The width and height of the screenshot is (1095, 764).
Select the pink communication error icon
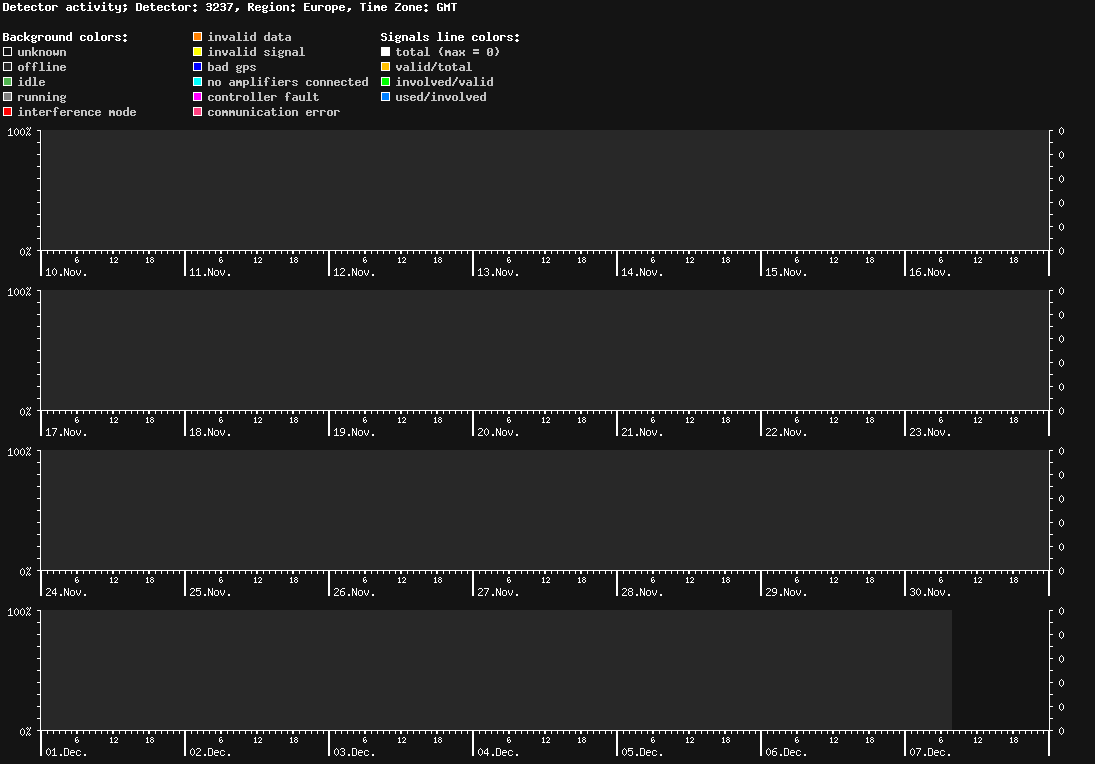click(199, 111)
